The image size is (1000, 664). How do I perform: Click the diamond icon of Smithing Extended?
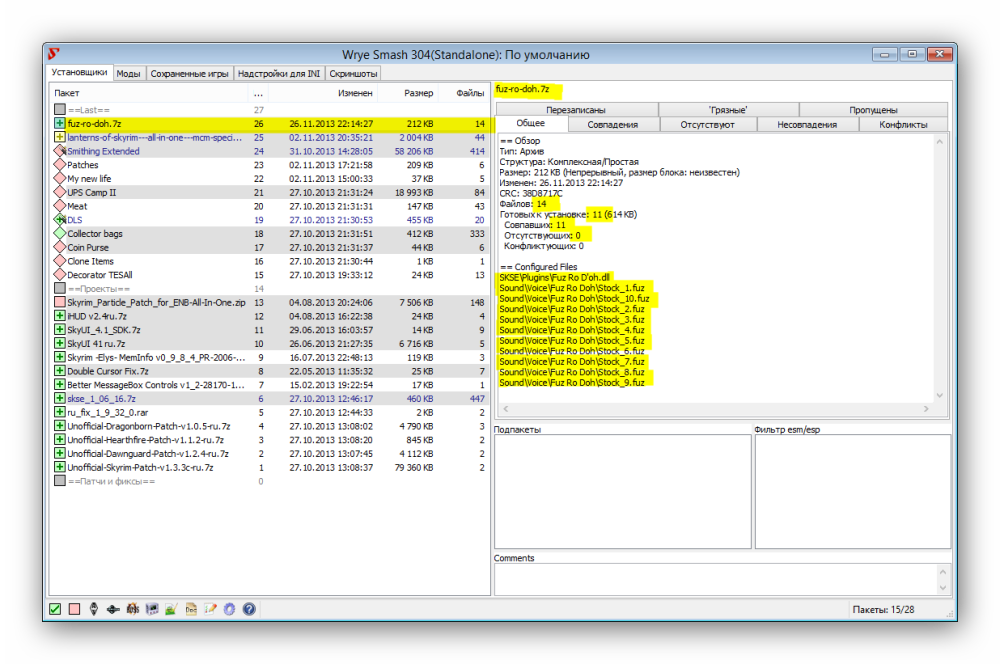point(59,151)
